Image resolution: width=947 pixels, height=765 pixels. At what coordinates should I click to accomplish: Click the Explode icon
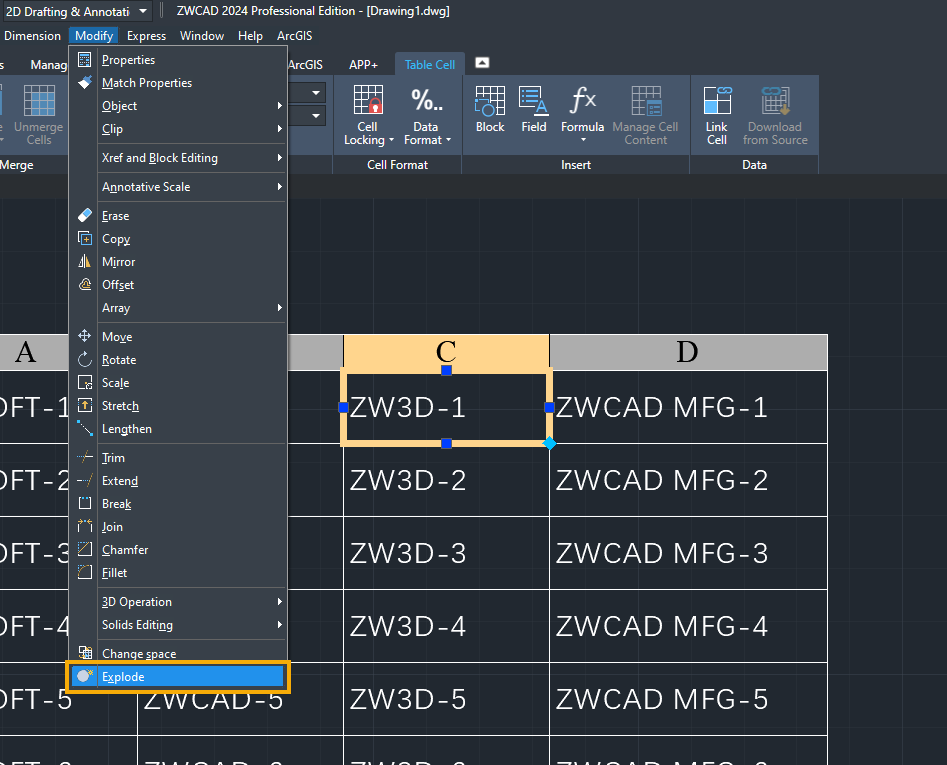tap(85, 676)
